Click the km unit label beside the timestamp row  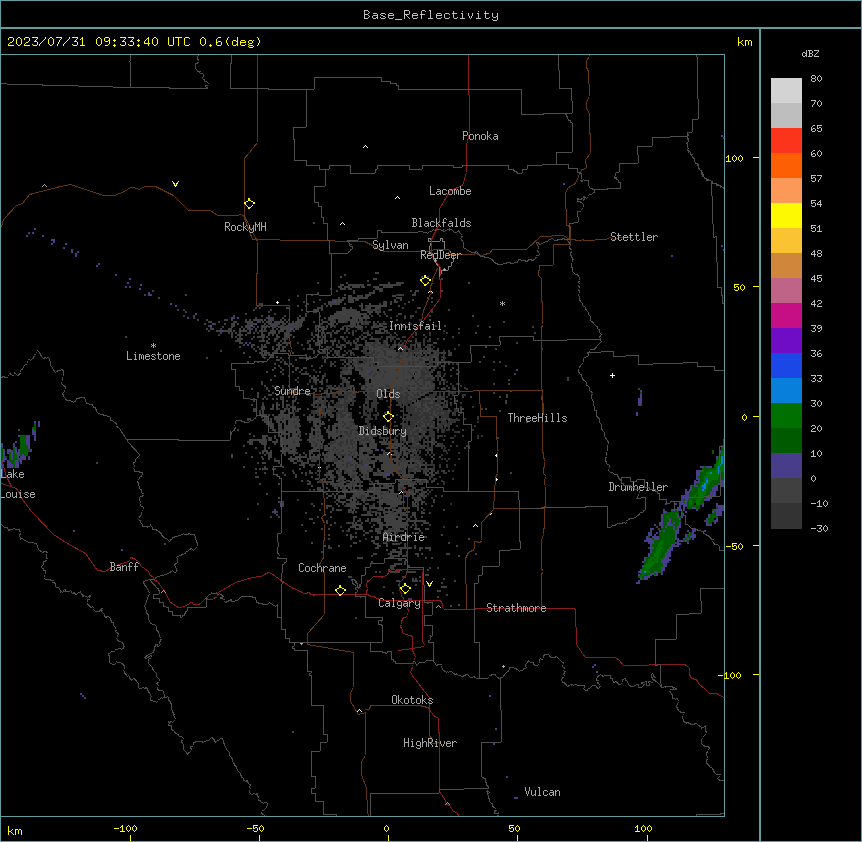point(744,42)
